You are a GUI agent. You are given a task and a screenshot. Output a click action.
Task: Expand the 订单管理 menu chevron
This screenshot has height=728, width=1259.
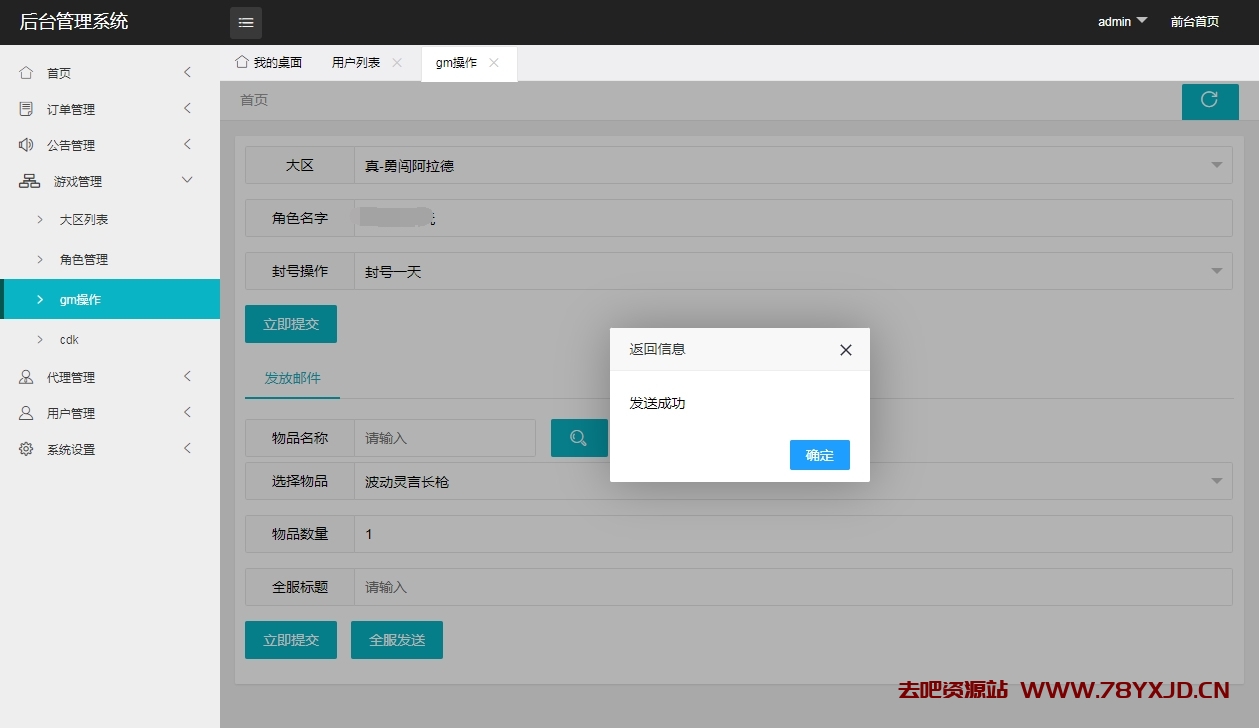(187, 108)
